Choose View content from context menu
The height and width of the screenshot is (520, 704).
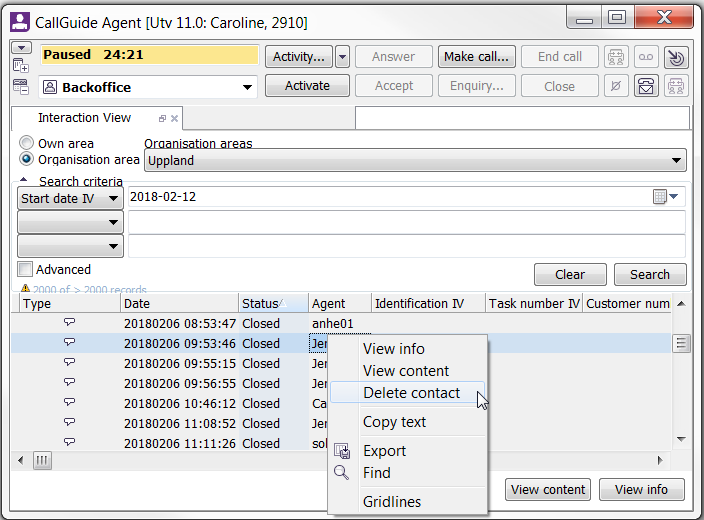(x=406, y=371)
